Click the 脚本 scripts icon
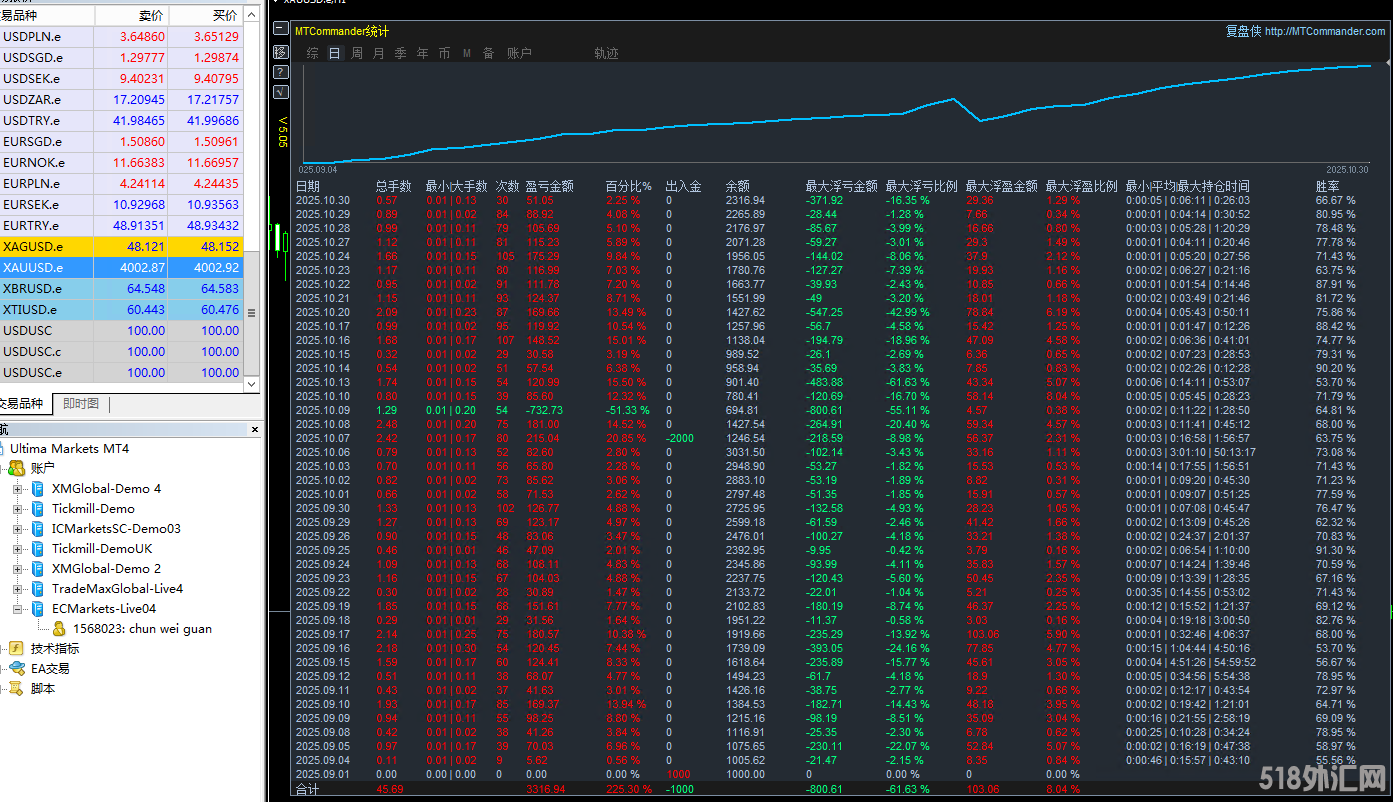The height and width of the screenshot is (802, 1393). 17,688
